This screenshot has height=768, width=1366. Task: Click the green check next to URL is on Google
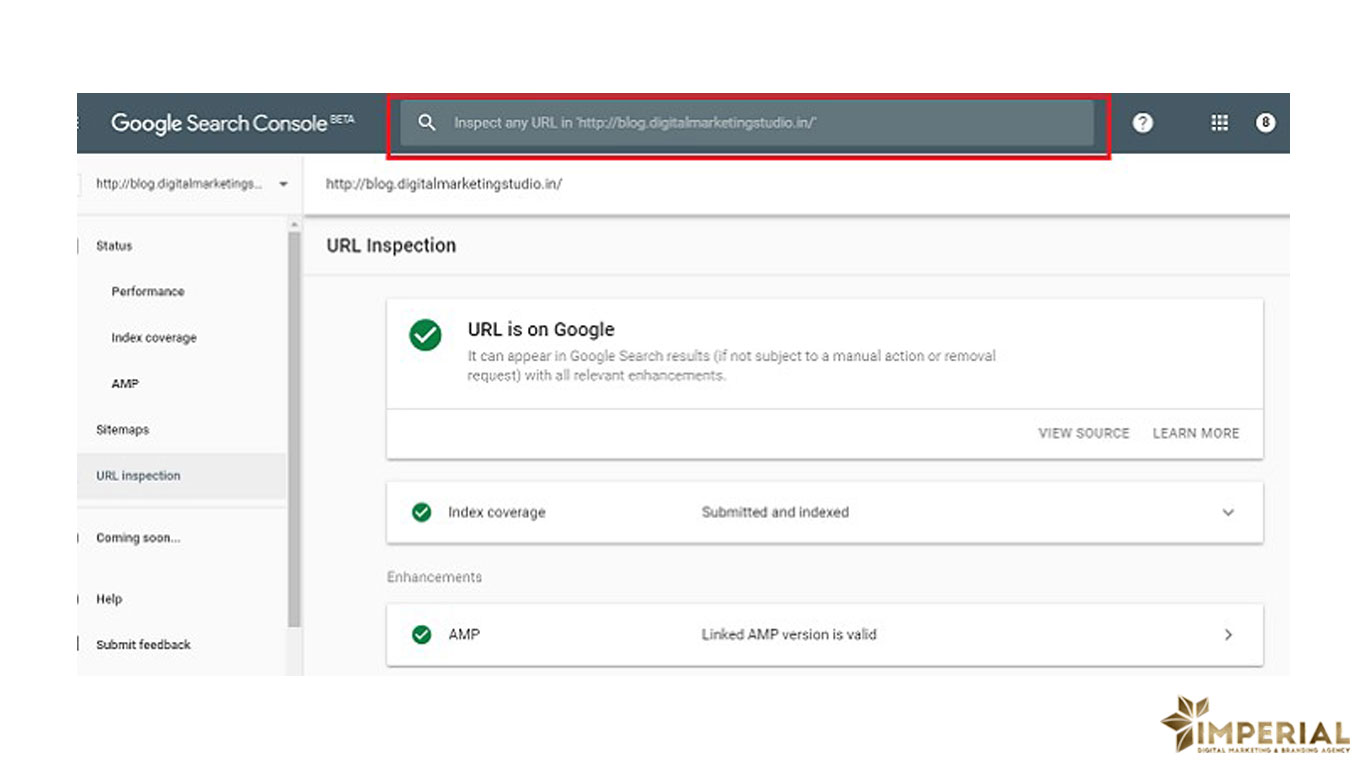(x=425, y=335)
